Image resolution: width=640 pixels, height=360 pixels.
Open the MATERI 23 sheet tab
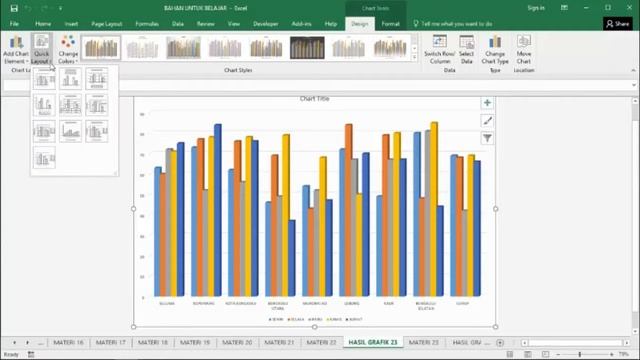[x=423, y=342]
